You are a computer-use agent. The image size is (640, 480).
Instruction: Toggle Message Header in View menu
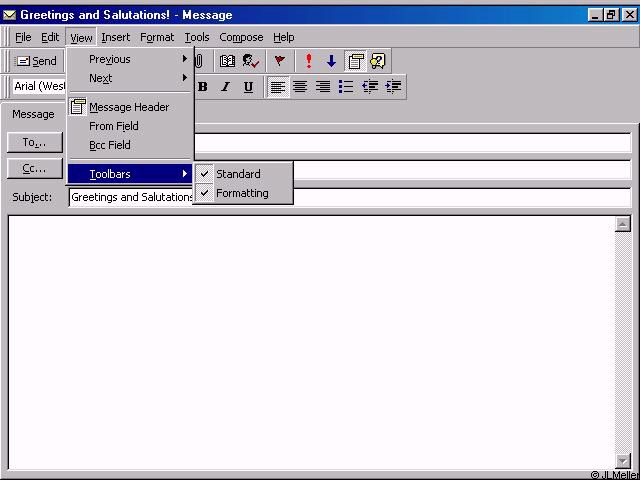[130, 107]
